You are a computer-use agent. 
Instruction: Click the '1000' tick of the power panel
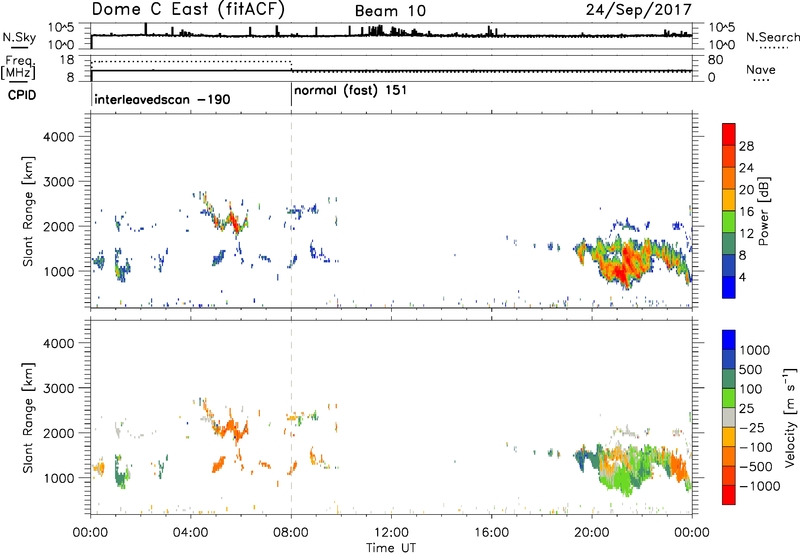pyautogui.click(x=58, y=271)
